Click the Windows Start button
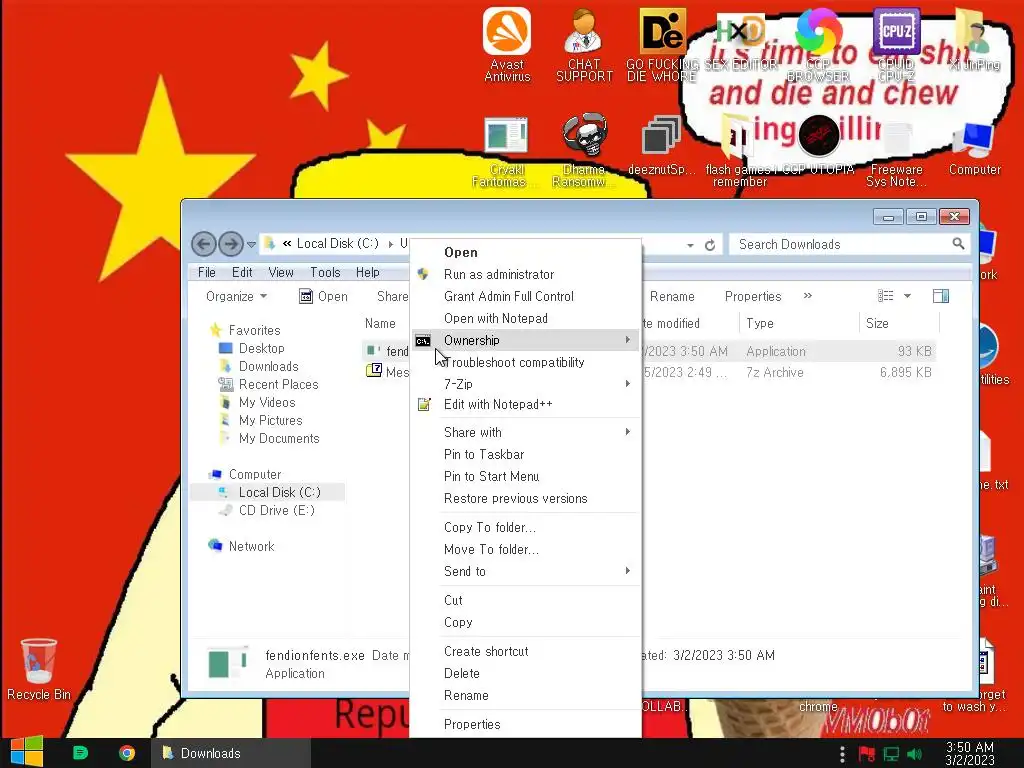Screen dimensions: 1024x768 point(27,752)
